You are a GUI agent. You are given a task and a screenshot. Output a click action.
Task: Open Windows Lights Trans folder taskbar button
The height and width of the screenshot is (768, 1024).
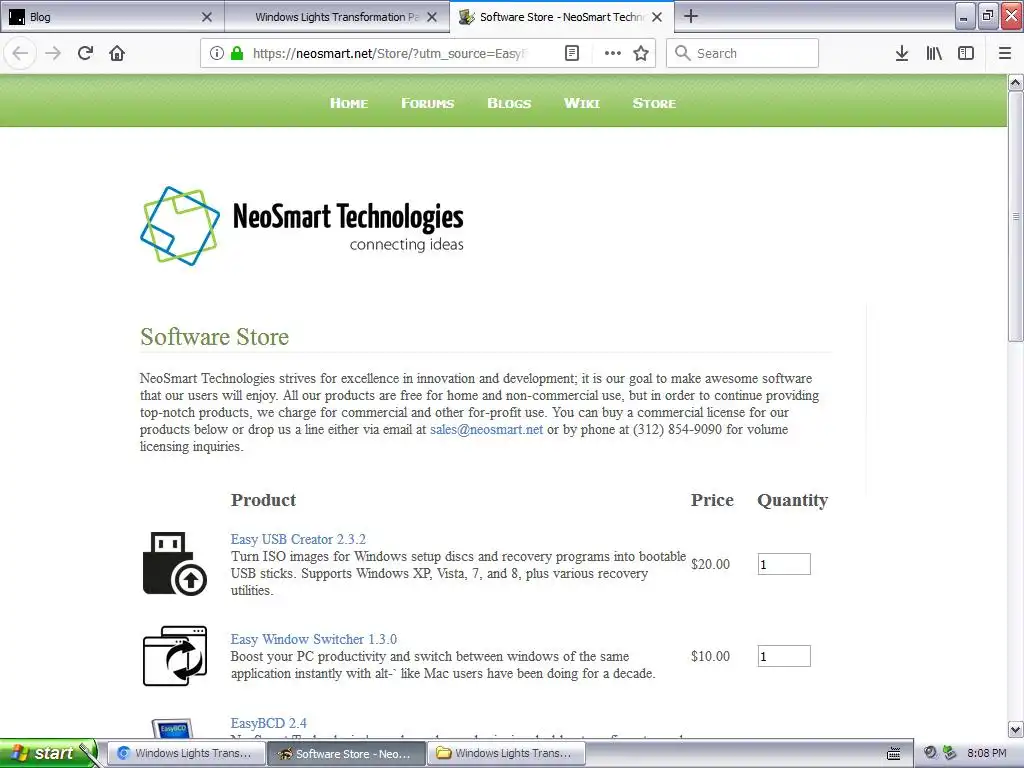coord(506,754)
